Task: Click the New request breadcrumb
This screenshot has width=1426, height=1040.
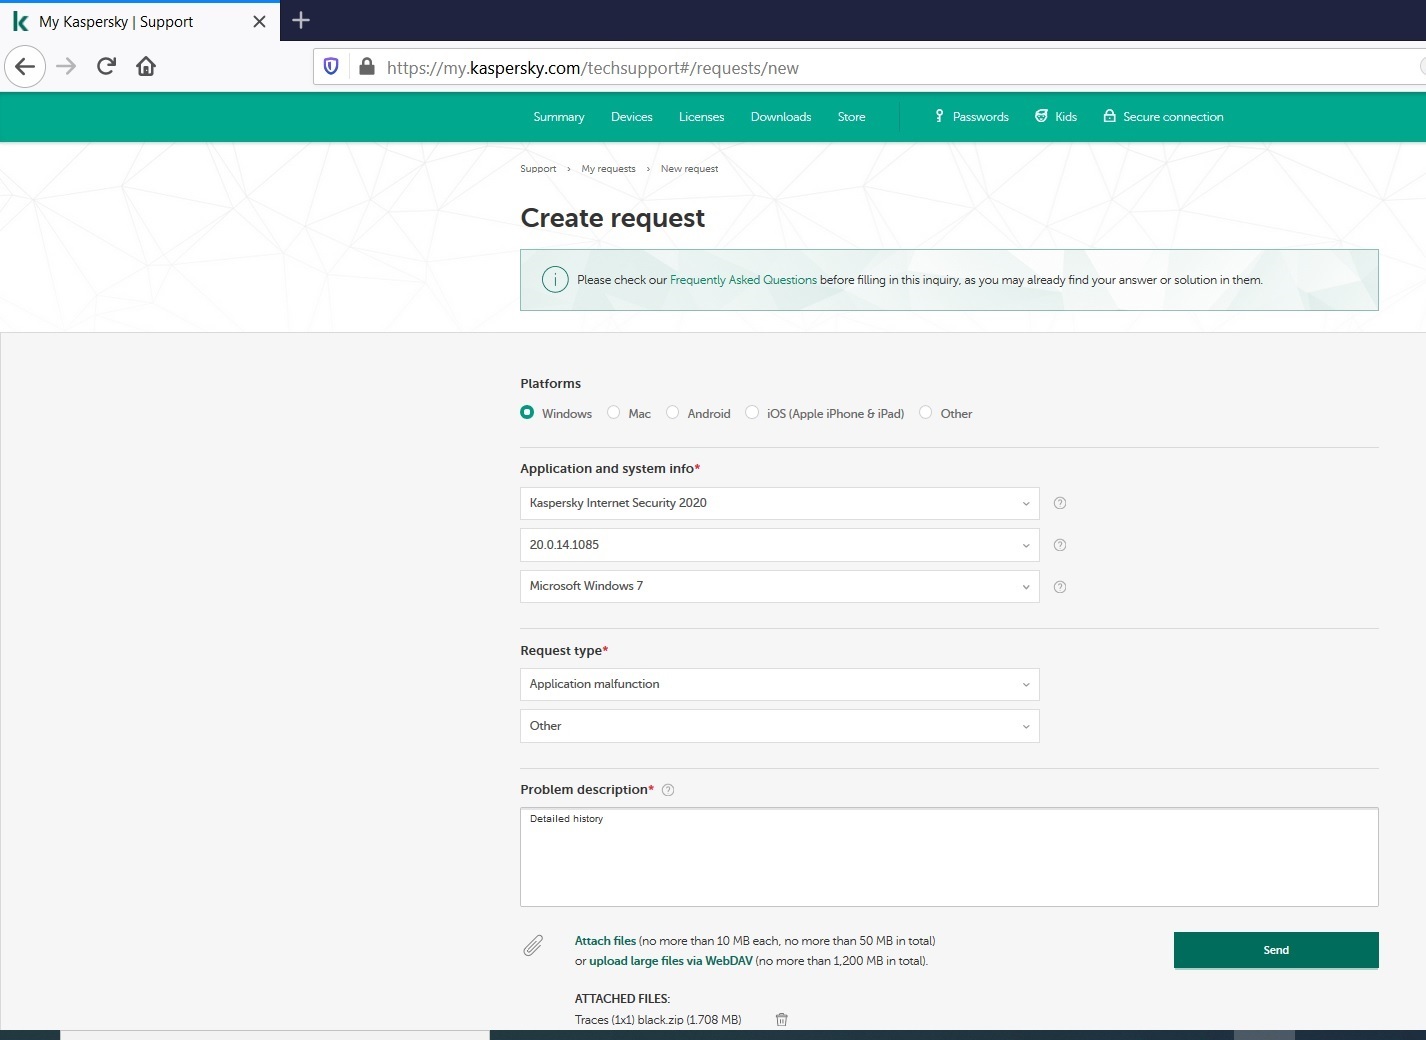Action: point(689,169)
